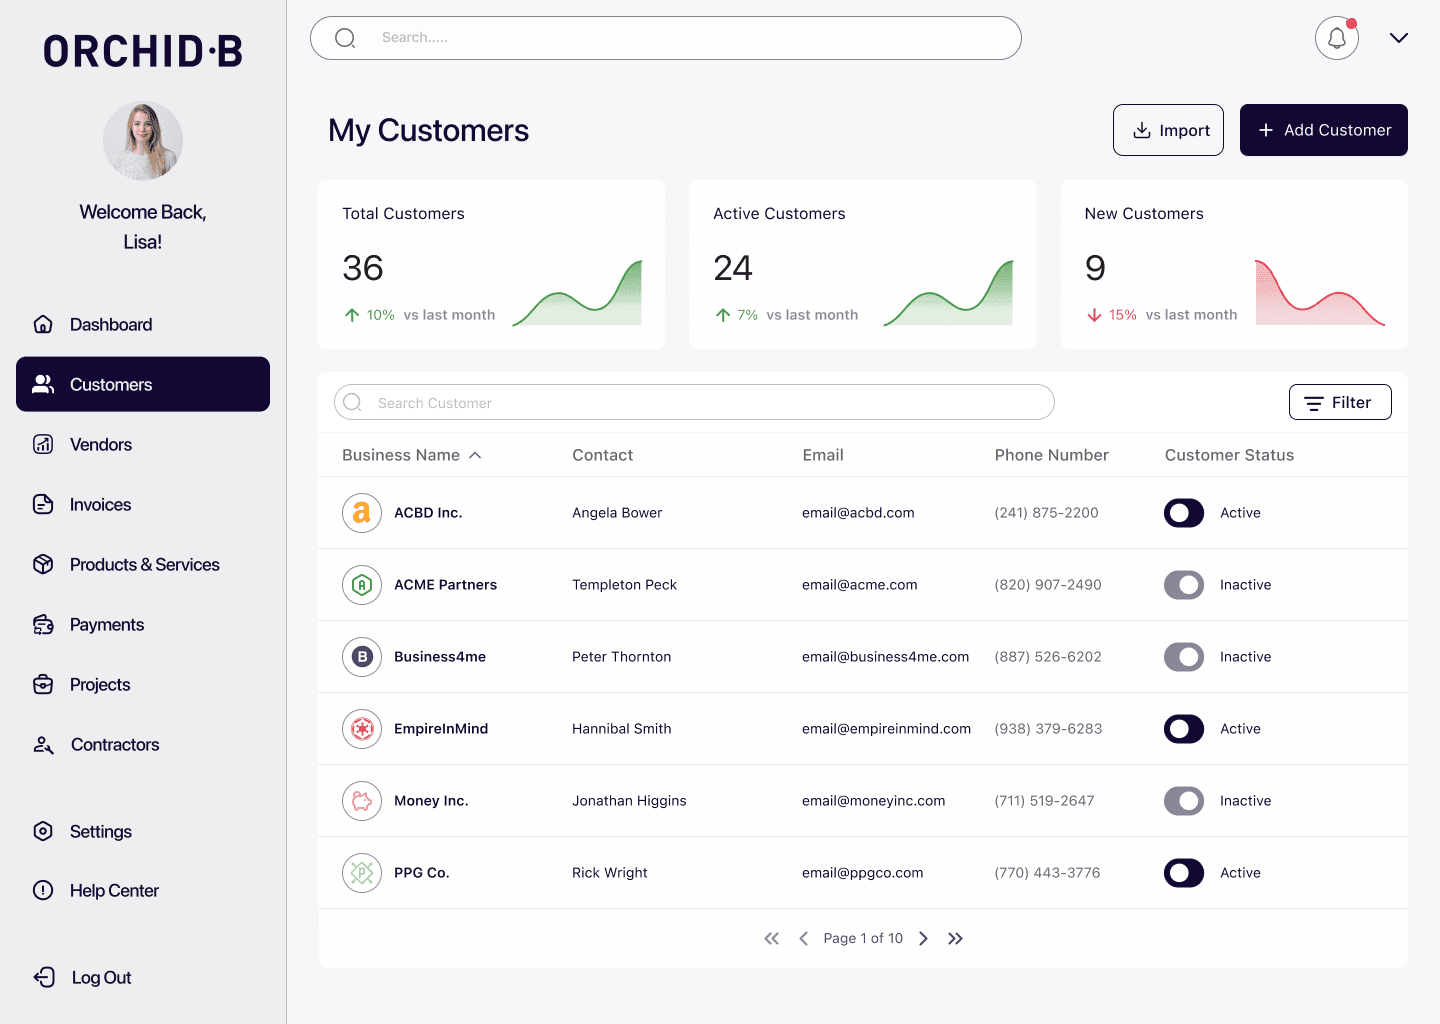Go to the first page
Viewport: 1440px width, 1024px height.
point(771,938)
